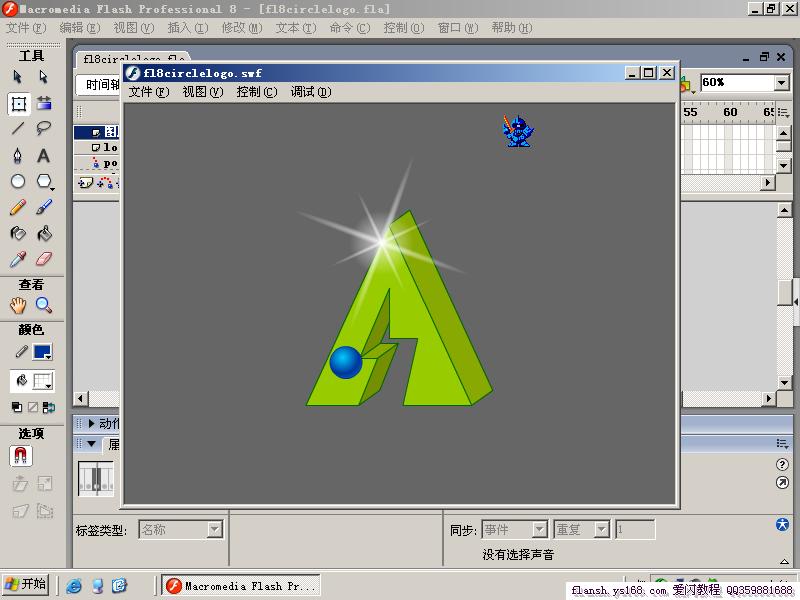Click the Accessibility panel icon
The width and height of the screenshot is (800, 600).
(782, 524)
